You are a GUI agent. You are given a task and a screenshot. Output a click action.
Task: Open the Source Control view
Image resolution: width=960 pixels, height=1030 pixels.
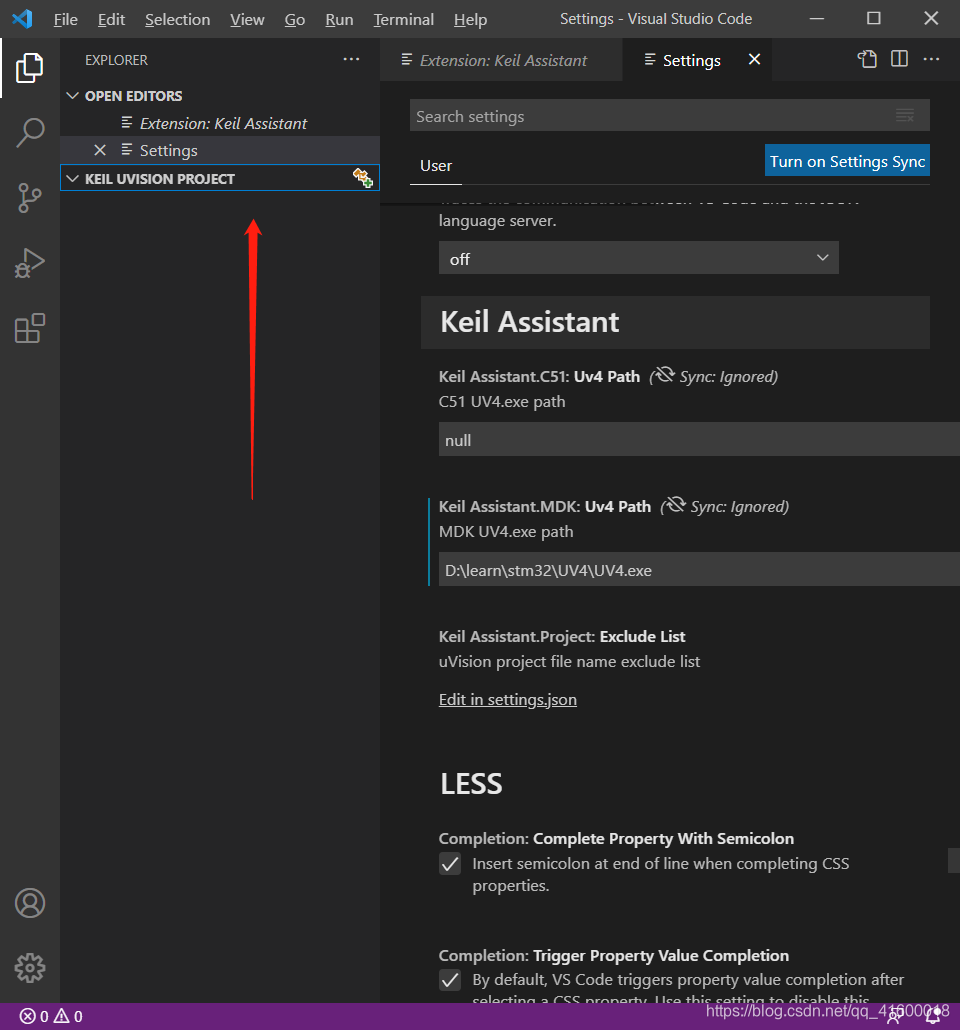tap(30, 198)
